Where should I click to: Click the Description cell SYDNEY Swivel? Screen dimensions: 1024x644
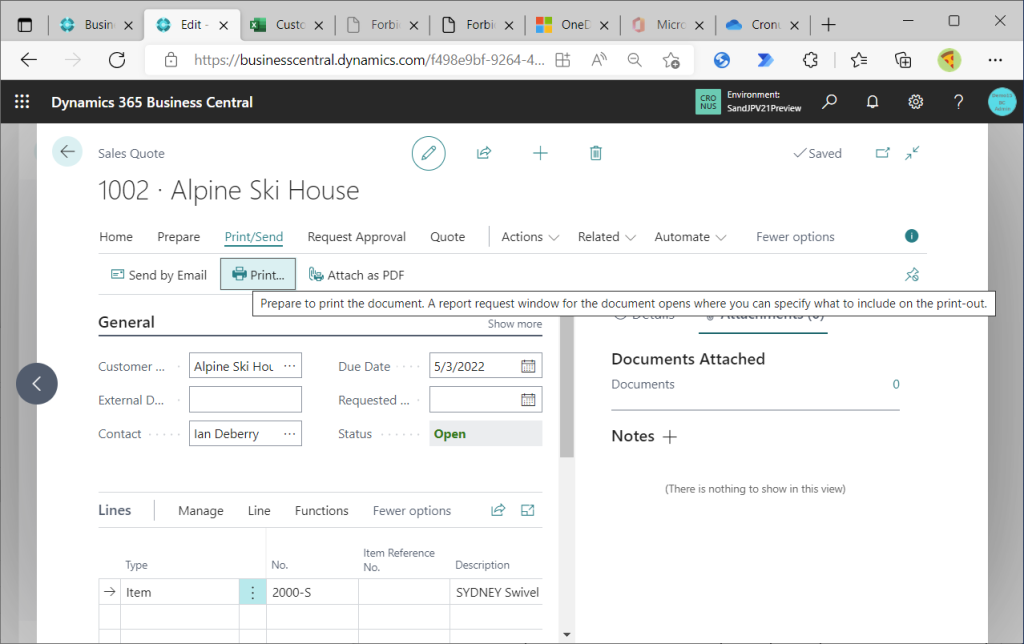(x=496, y=592)
